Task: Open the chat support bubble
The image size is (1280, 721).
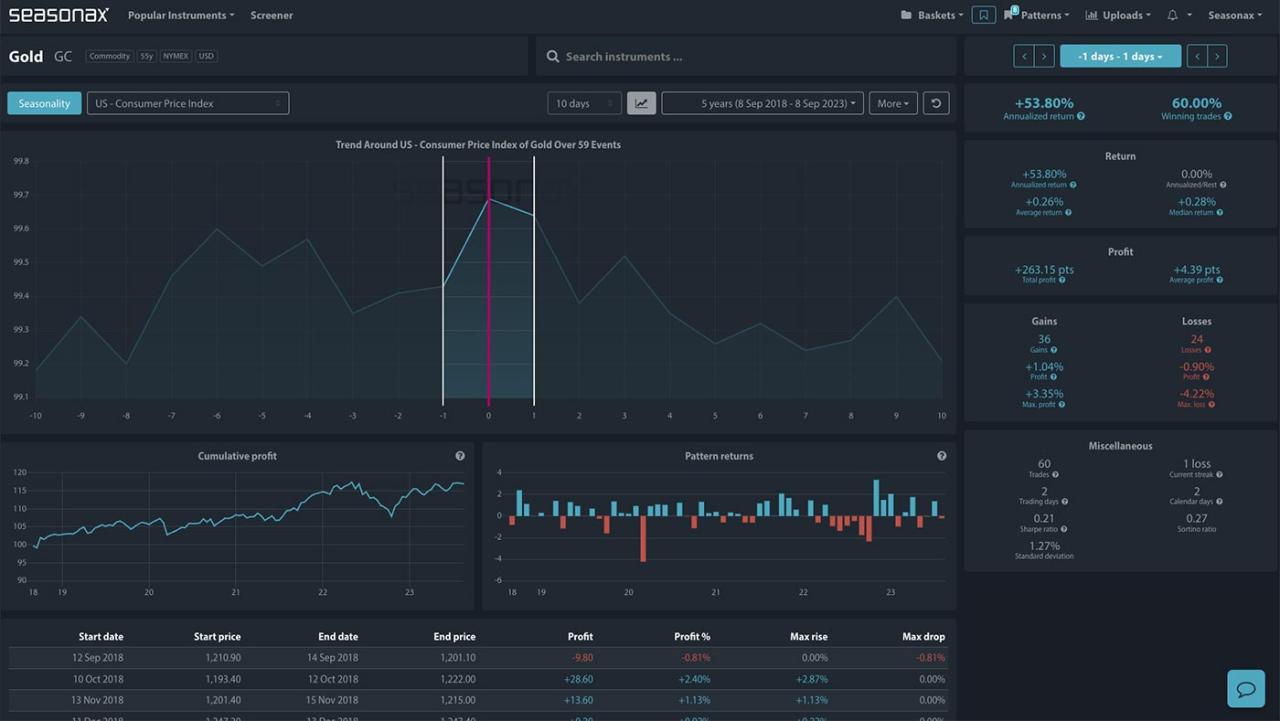Action: pos(1246,689)
